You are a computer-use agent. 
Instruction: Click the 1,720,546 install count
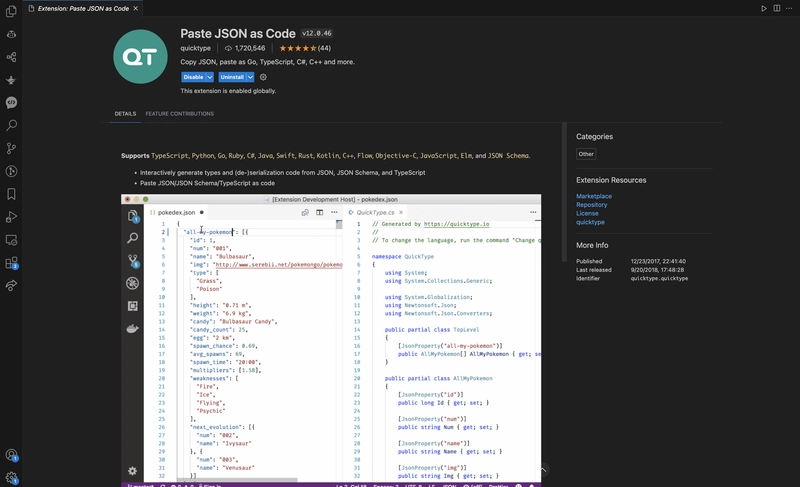[x=250, y=48]
